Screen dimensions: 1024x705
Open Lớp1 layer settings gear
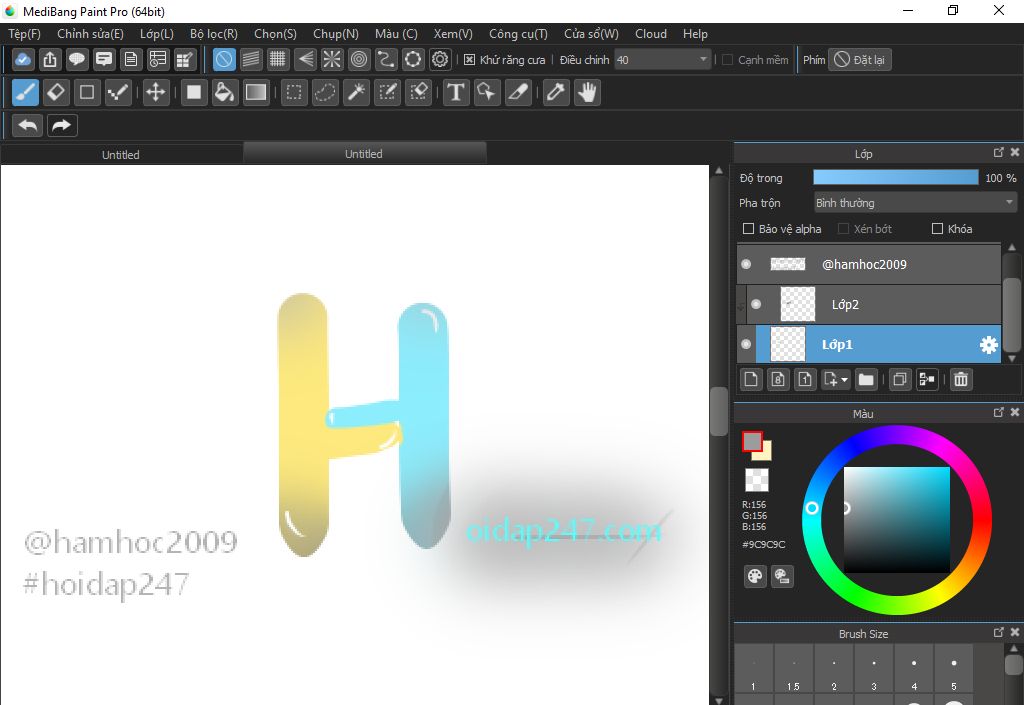point(989,345)
